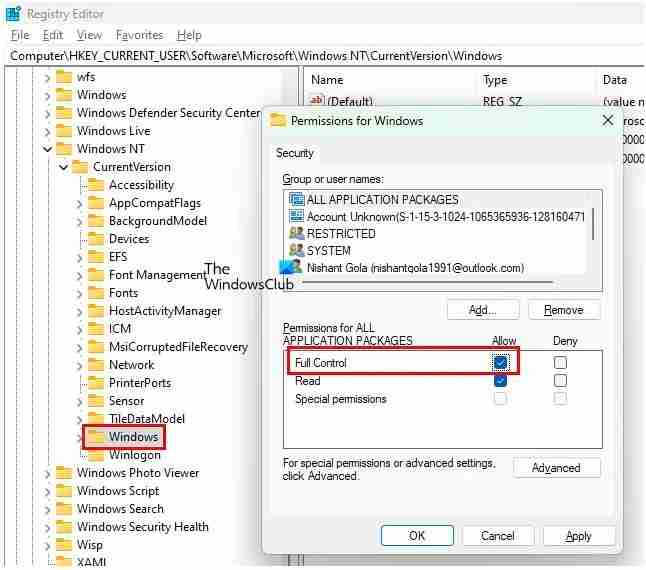646x570 pixels.
Task: Click the AppCompatFlags folder icon
Action: click(96, 203)
